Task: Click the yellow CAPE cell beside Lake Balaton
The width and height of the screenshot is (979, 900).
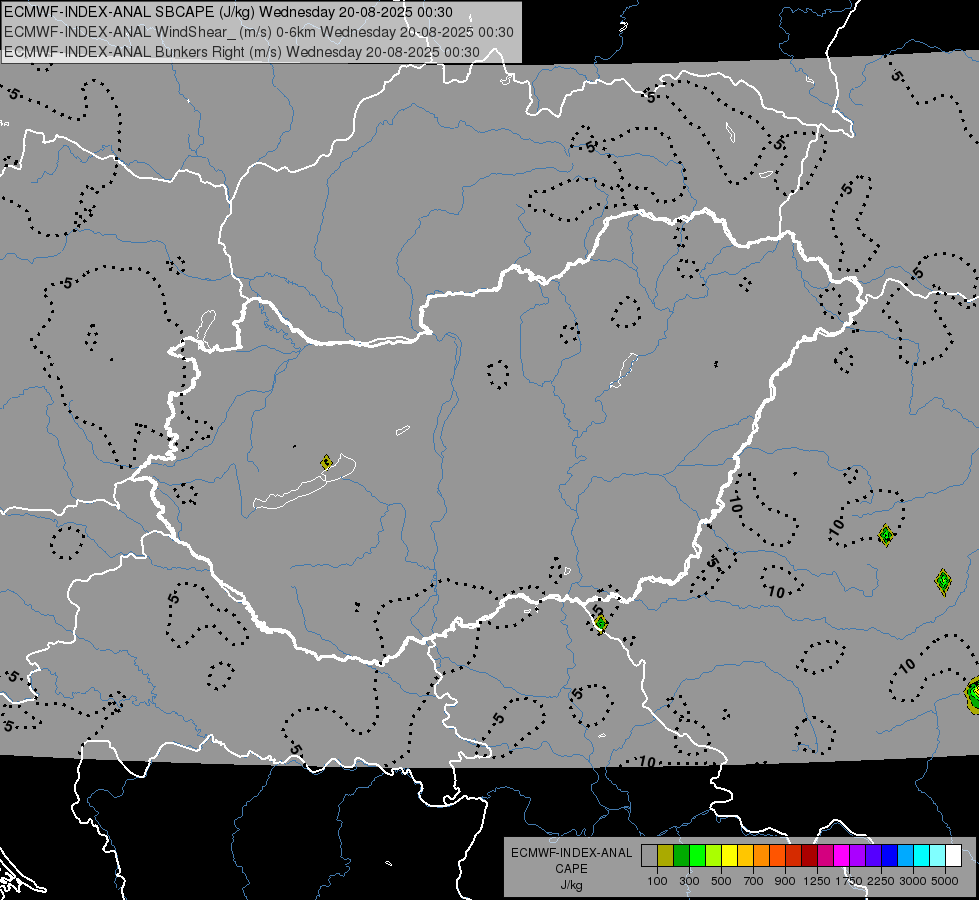Action: (326, 463)
